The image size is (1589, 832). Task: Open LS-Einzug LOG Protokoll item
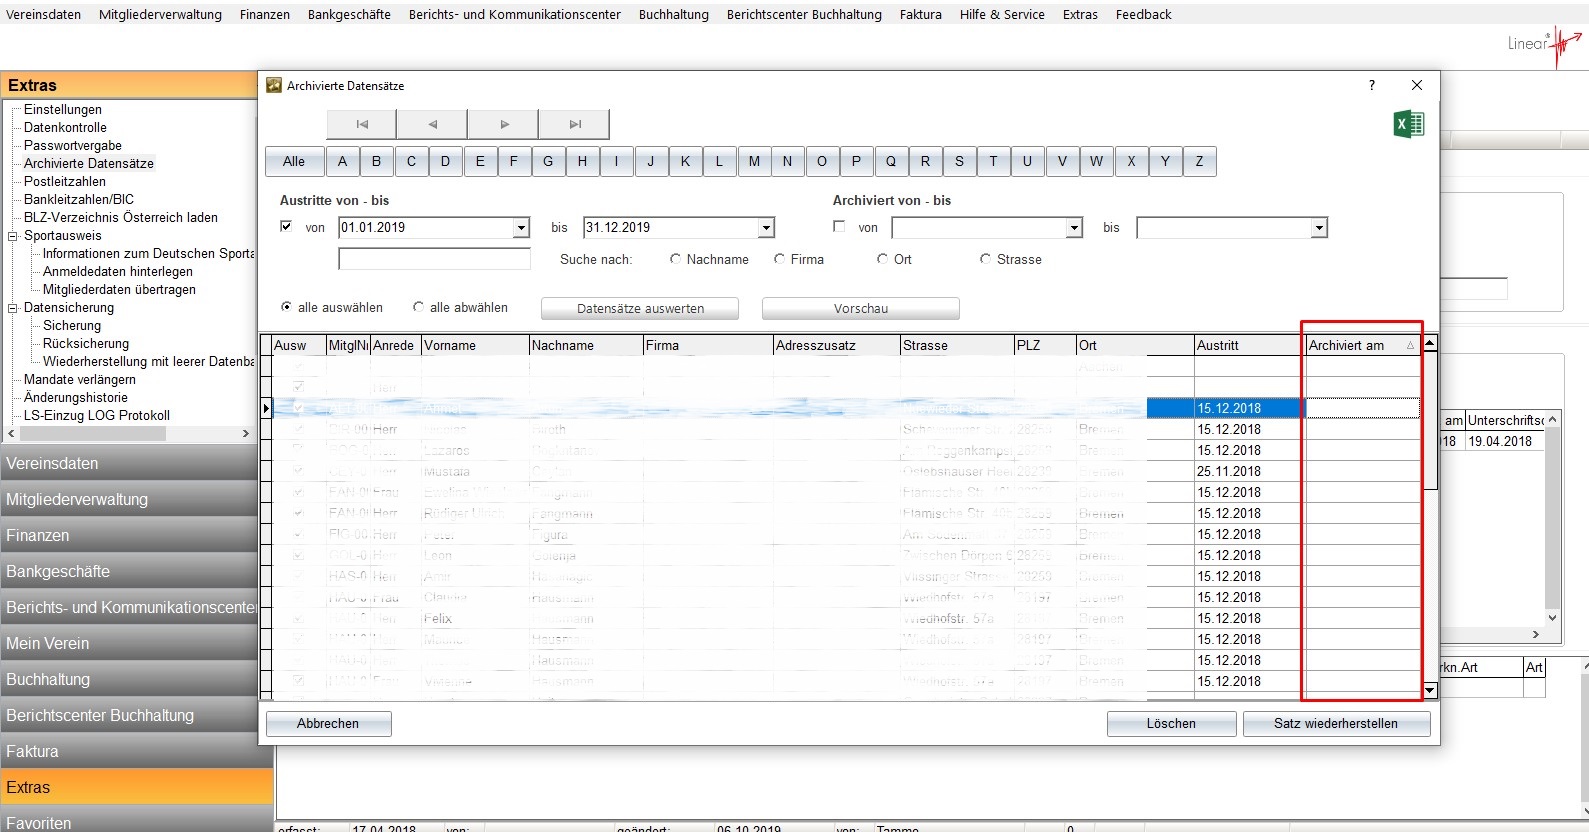tap(97, 415)
